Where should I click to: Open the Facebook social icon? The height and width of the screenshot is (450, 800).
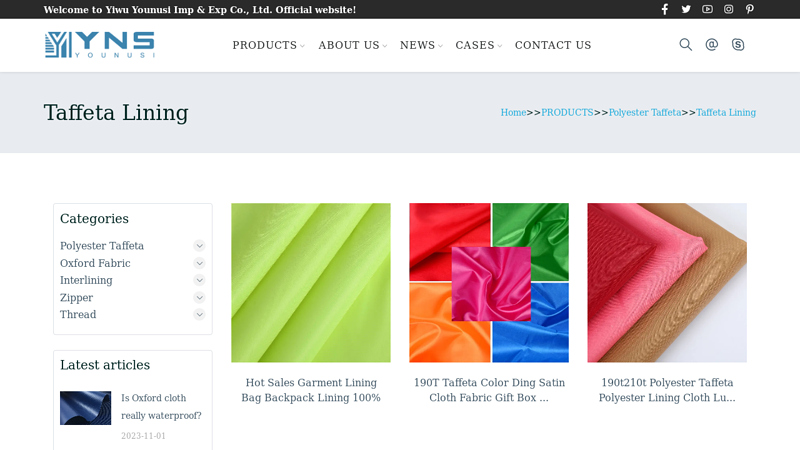click(664, 9)
